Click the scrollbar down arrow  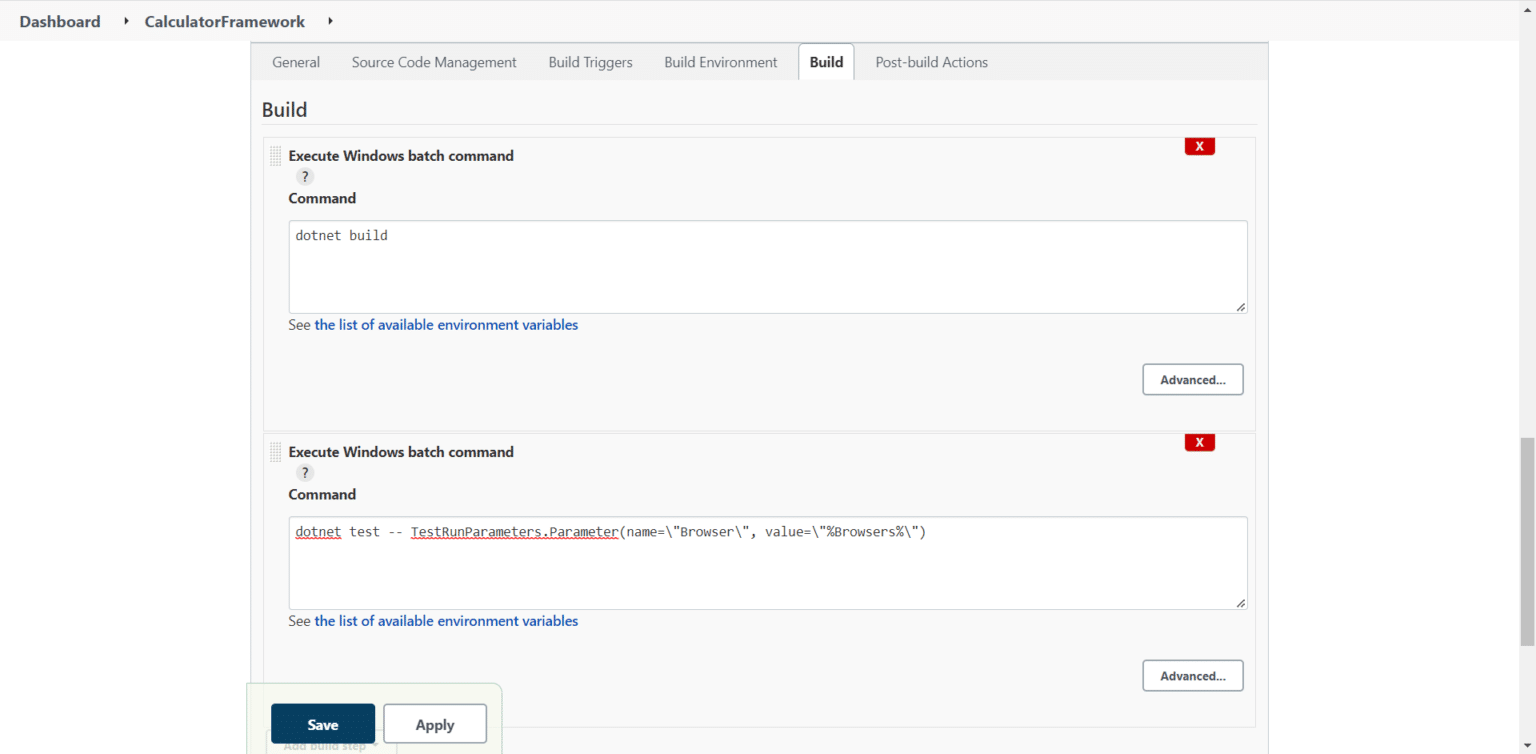point(1528,746)
